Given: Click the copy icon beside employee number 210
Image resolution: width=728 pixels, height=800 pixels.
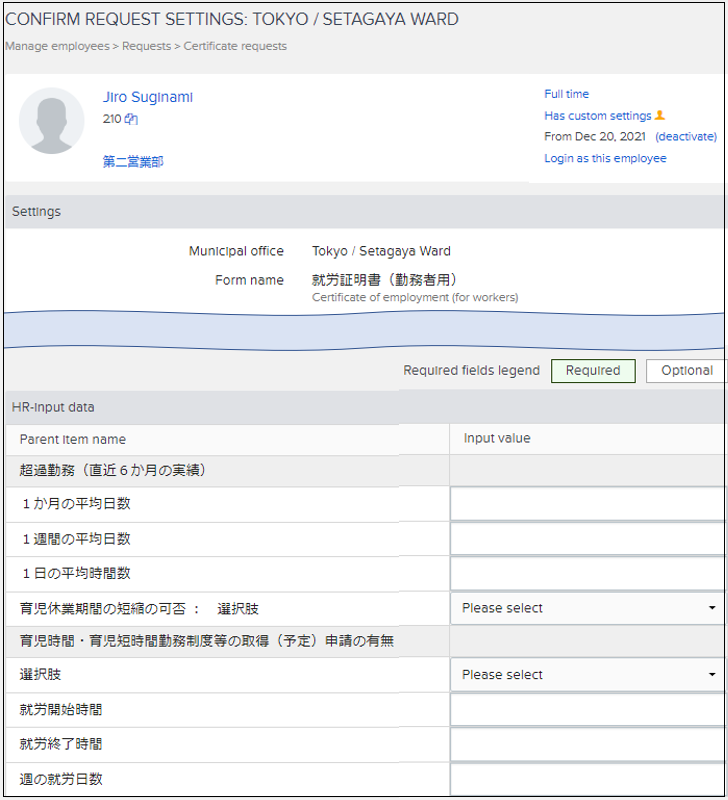Looking at the screenshot, I should click(131, 119).
